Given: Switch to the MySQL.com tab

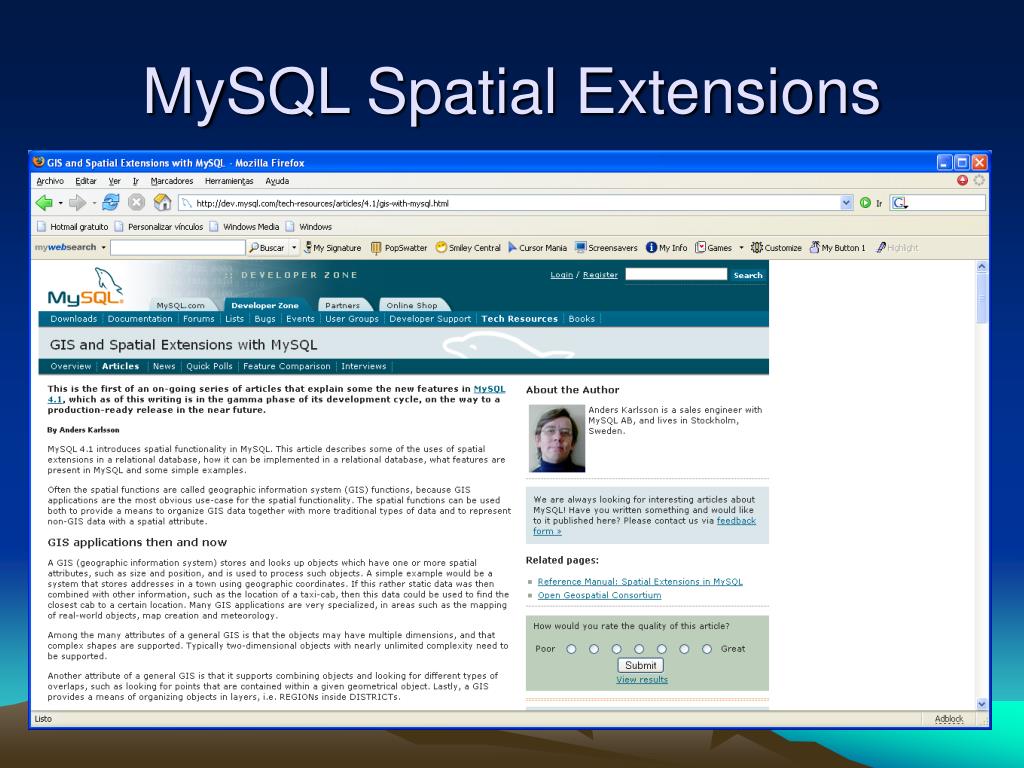Looking at the screenshot, I should (x=181, y=305).
